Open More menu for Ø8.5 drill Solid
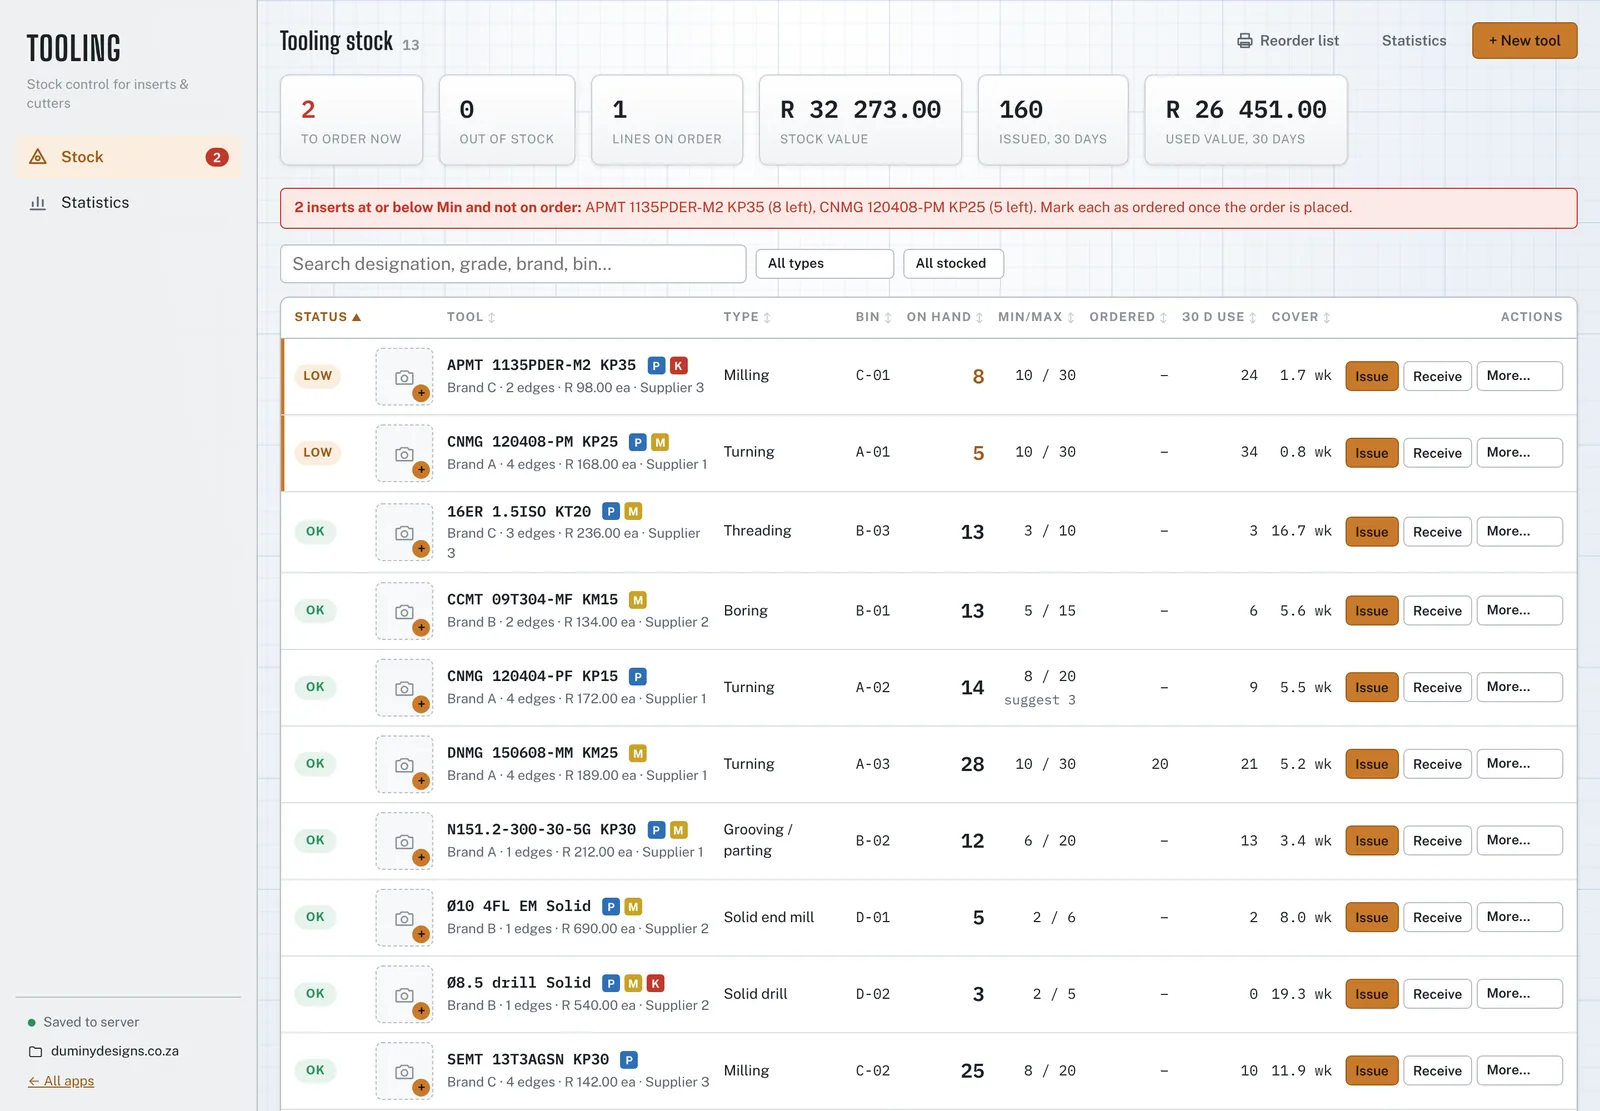 [x=1519, y=994]
